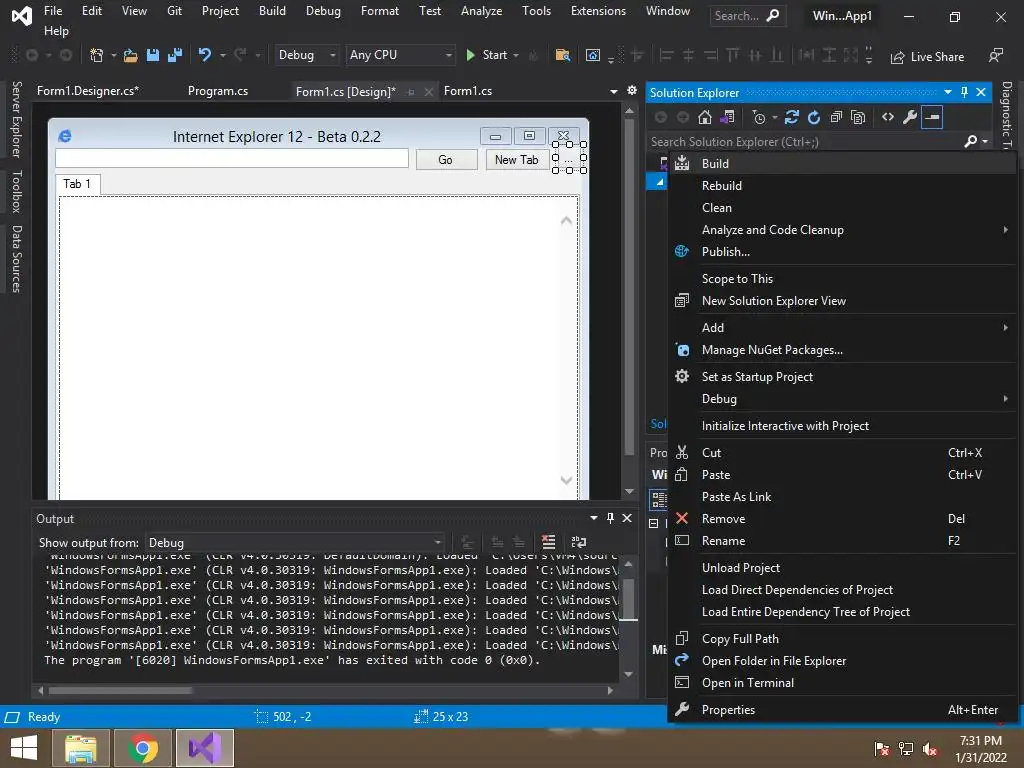
Task: Click the Collapse All icon in Solution Explorer
Action: [x=836, y=118]
